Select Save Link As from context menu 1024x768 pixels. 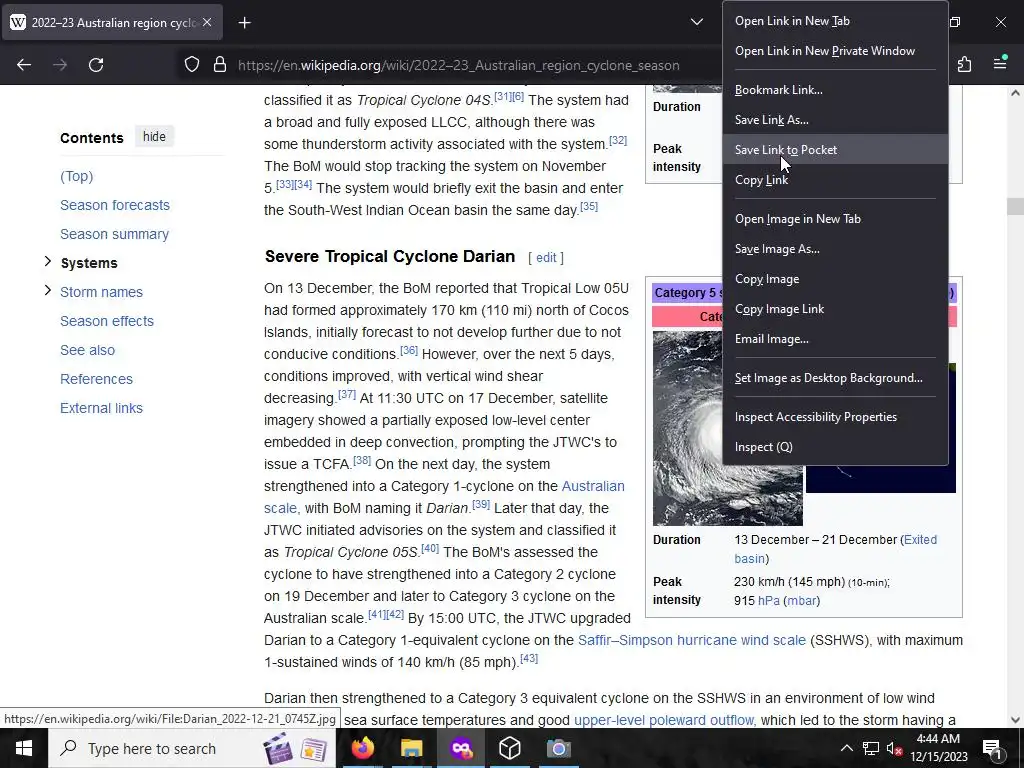click(x=835, y=120)
